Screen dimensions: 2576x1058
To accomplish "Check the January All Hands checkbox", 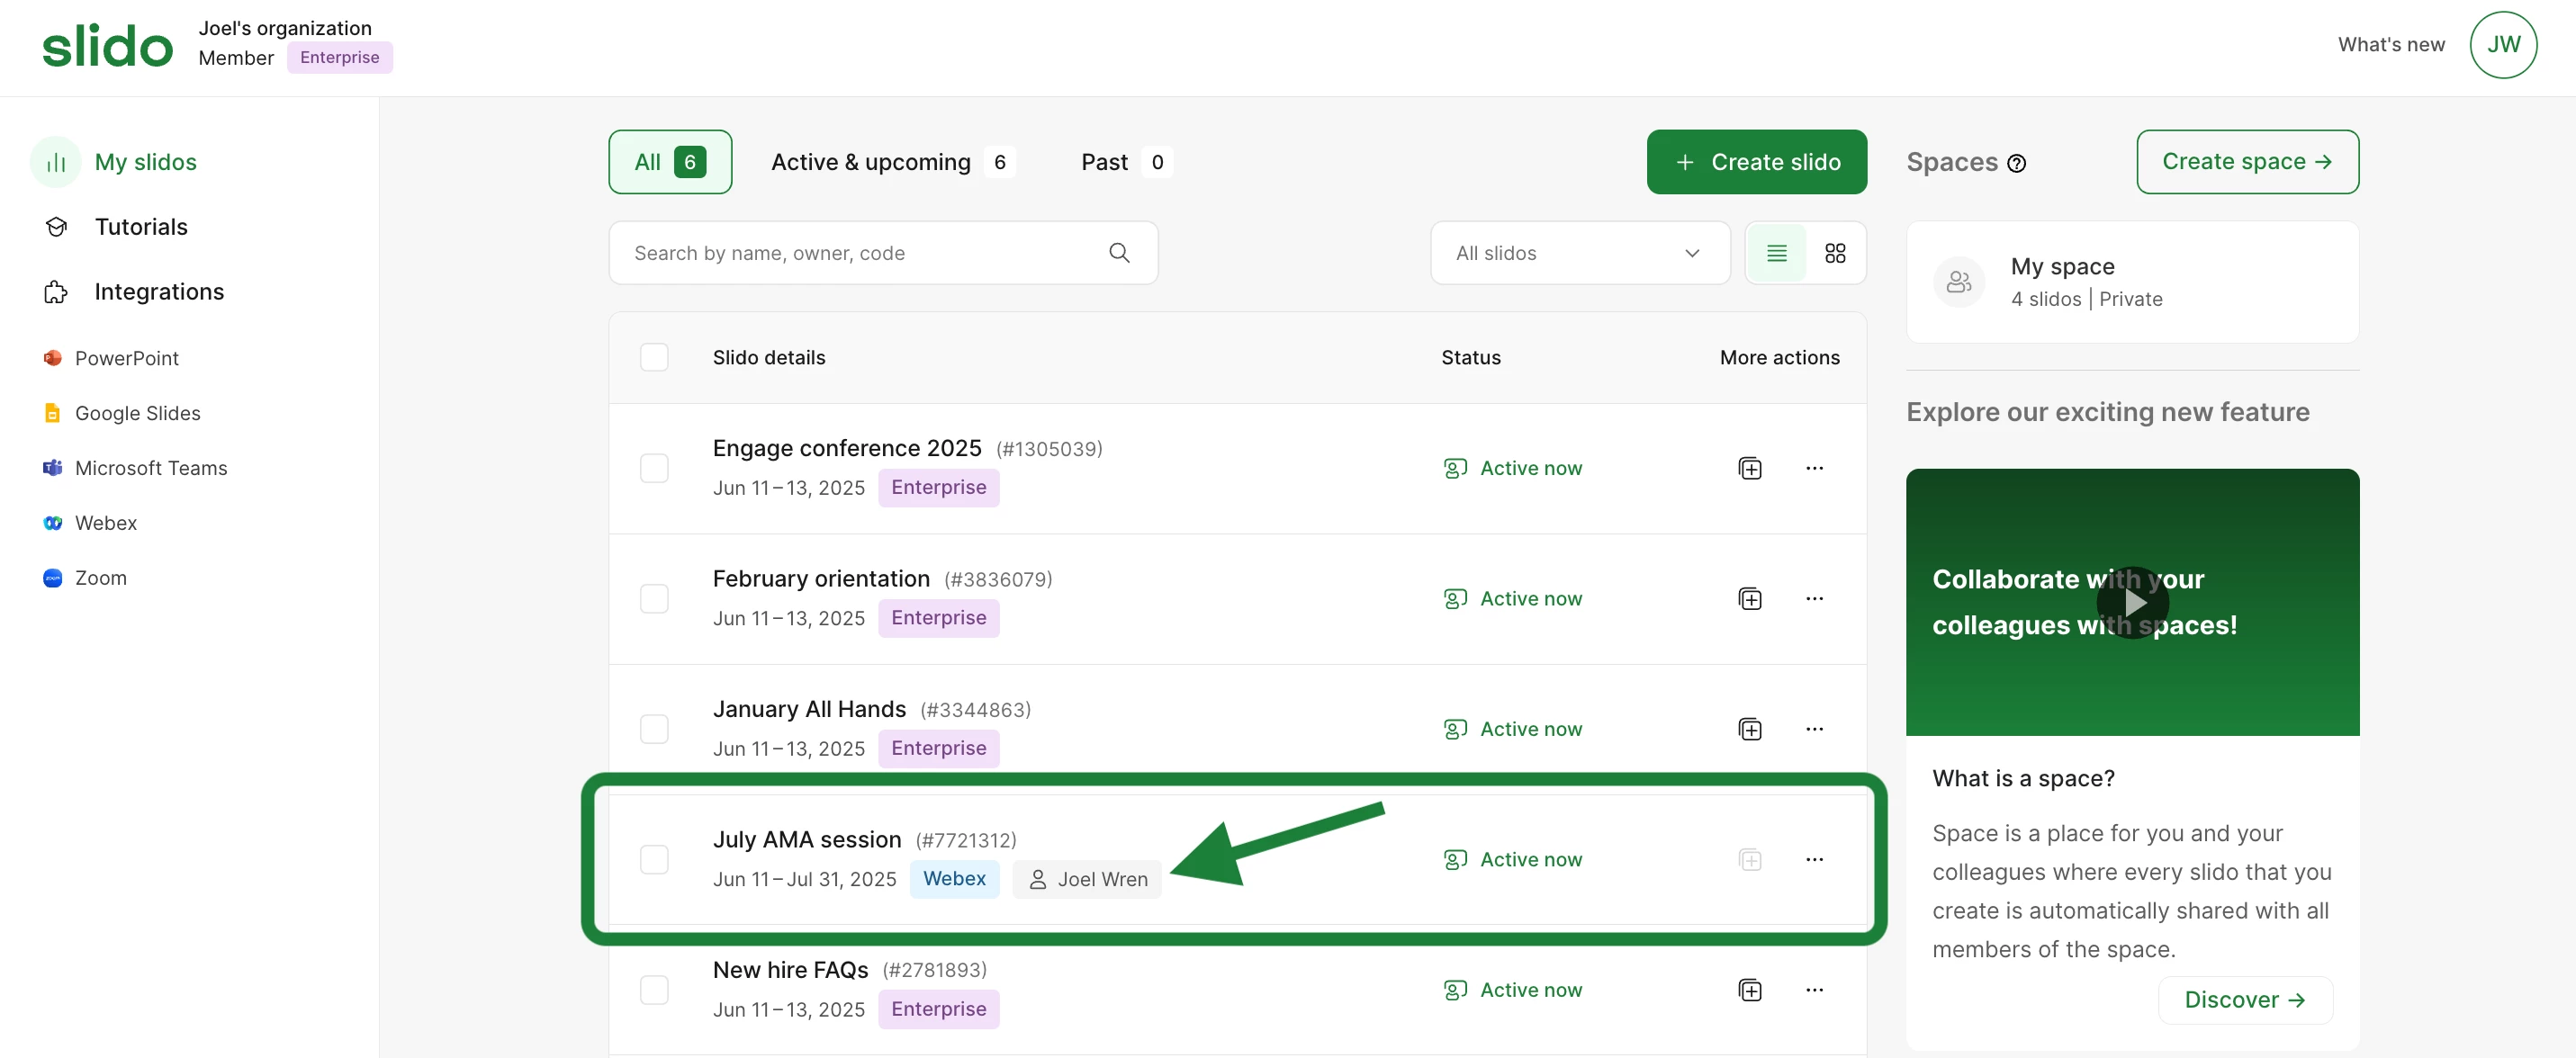I will tap(654, 729).
